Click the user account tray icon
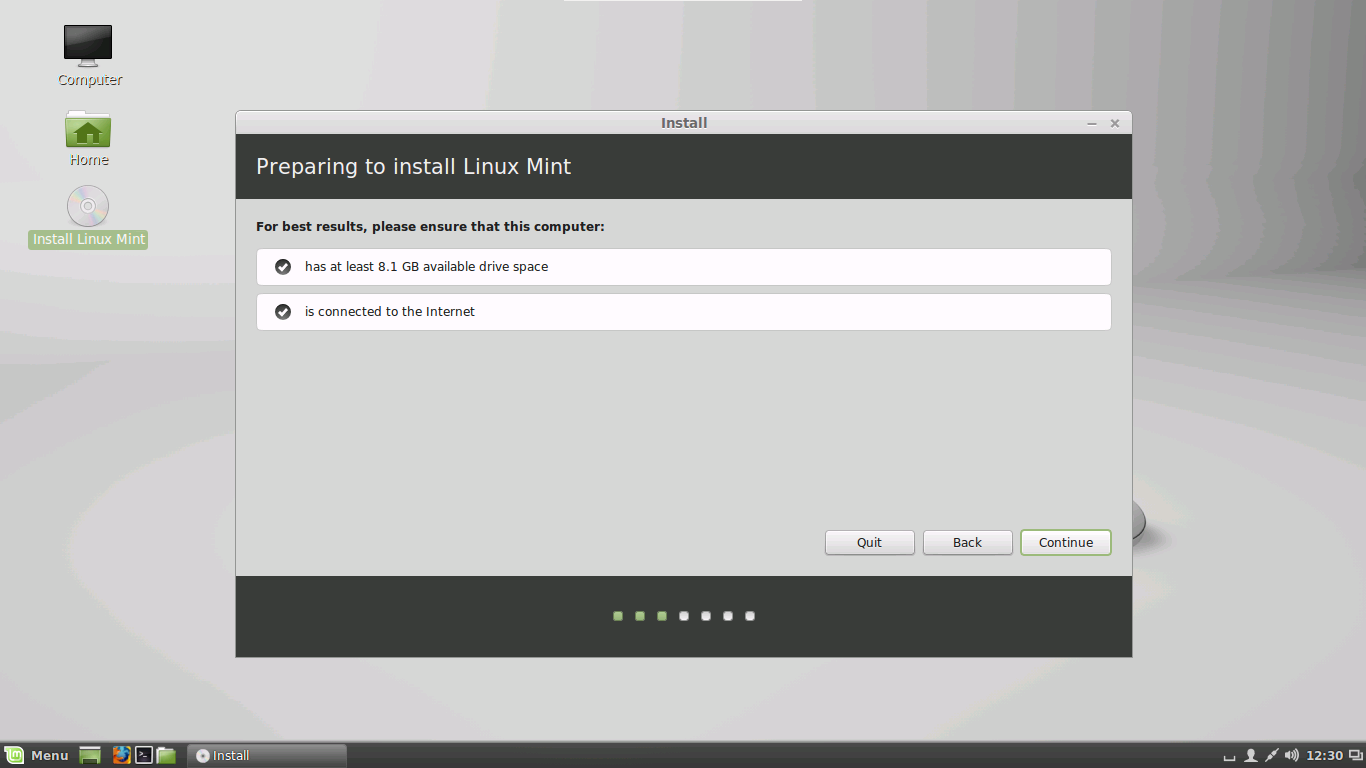 (x=1250, y=755)
